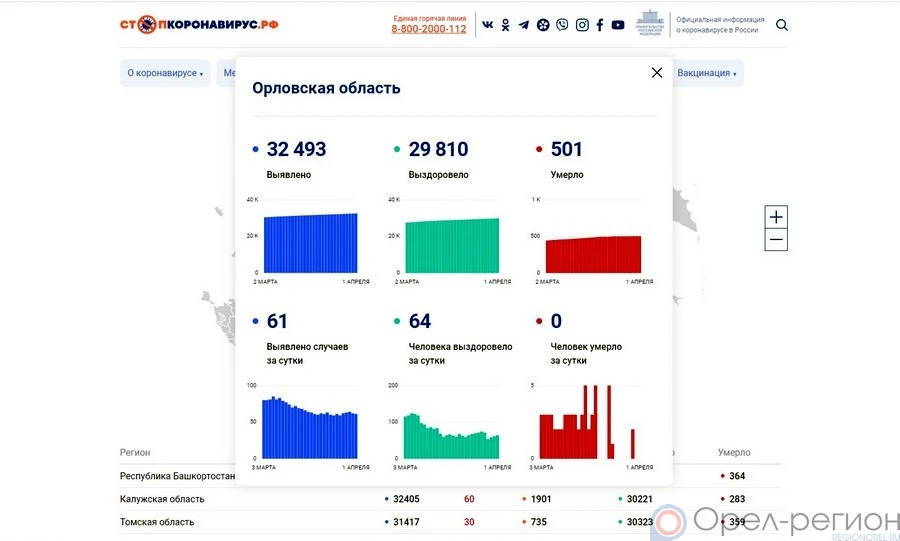
Task: Open the Telegram channel icon
Action: (x=524, y=25)
